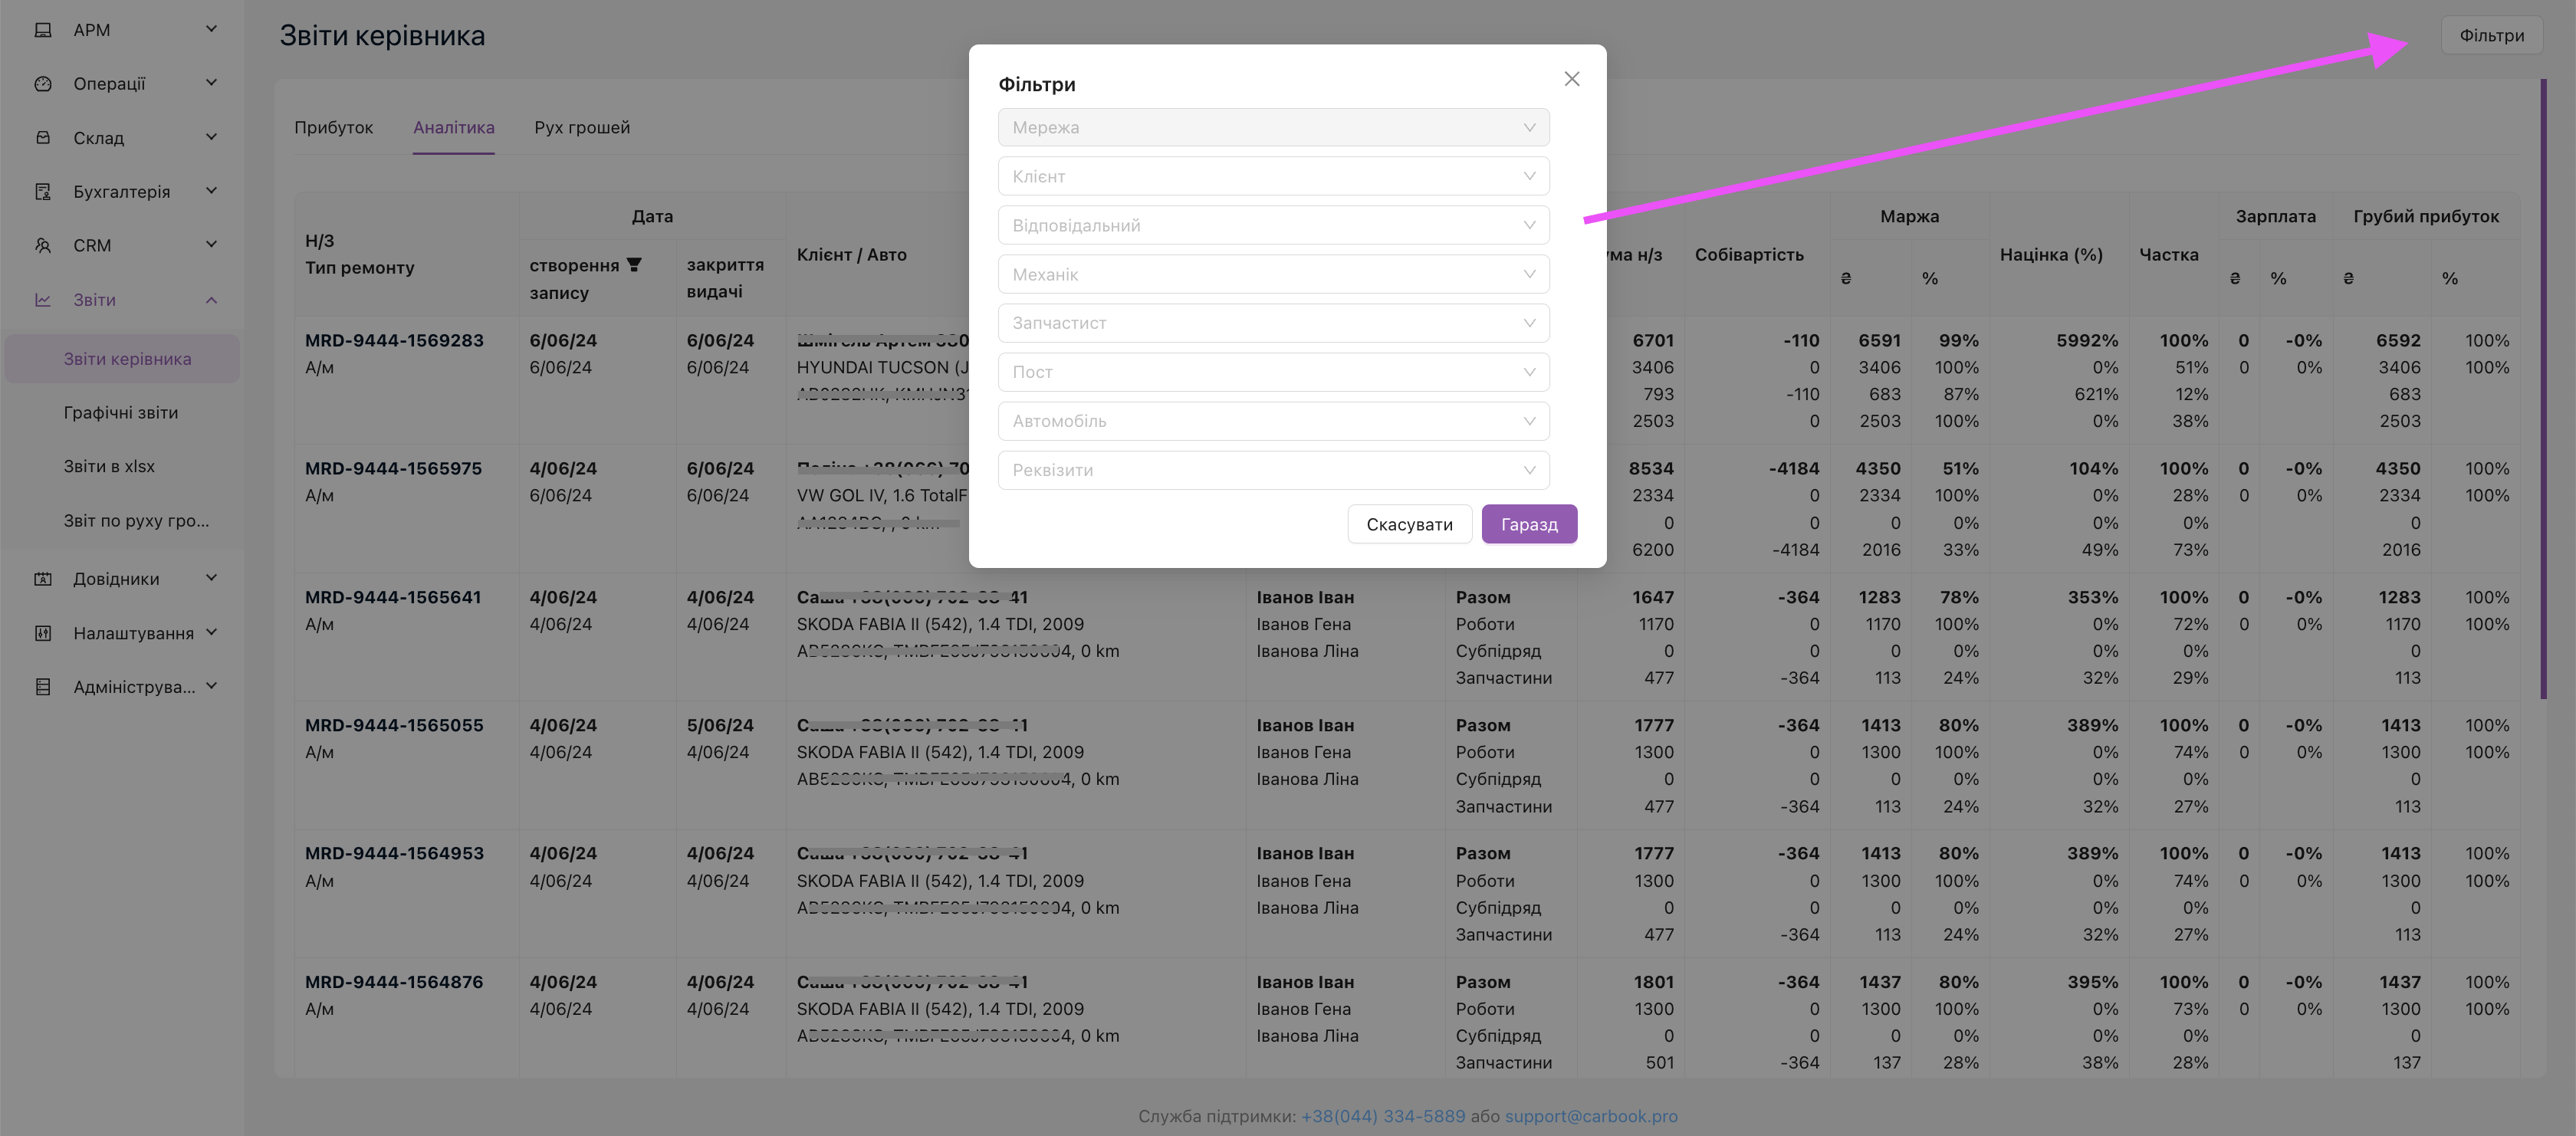Open the Автомобіль dropdown
Screen dimensions: 2576x1136
click(1273, 421)
